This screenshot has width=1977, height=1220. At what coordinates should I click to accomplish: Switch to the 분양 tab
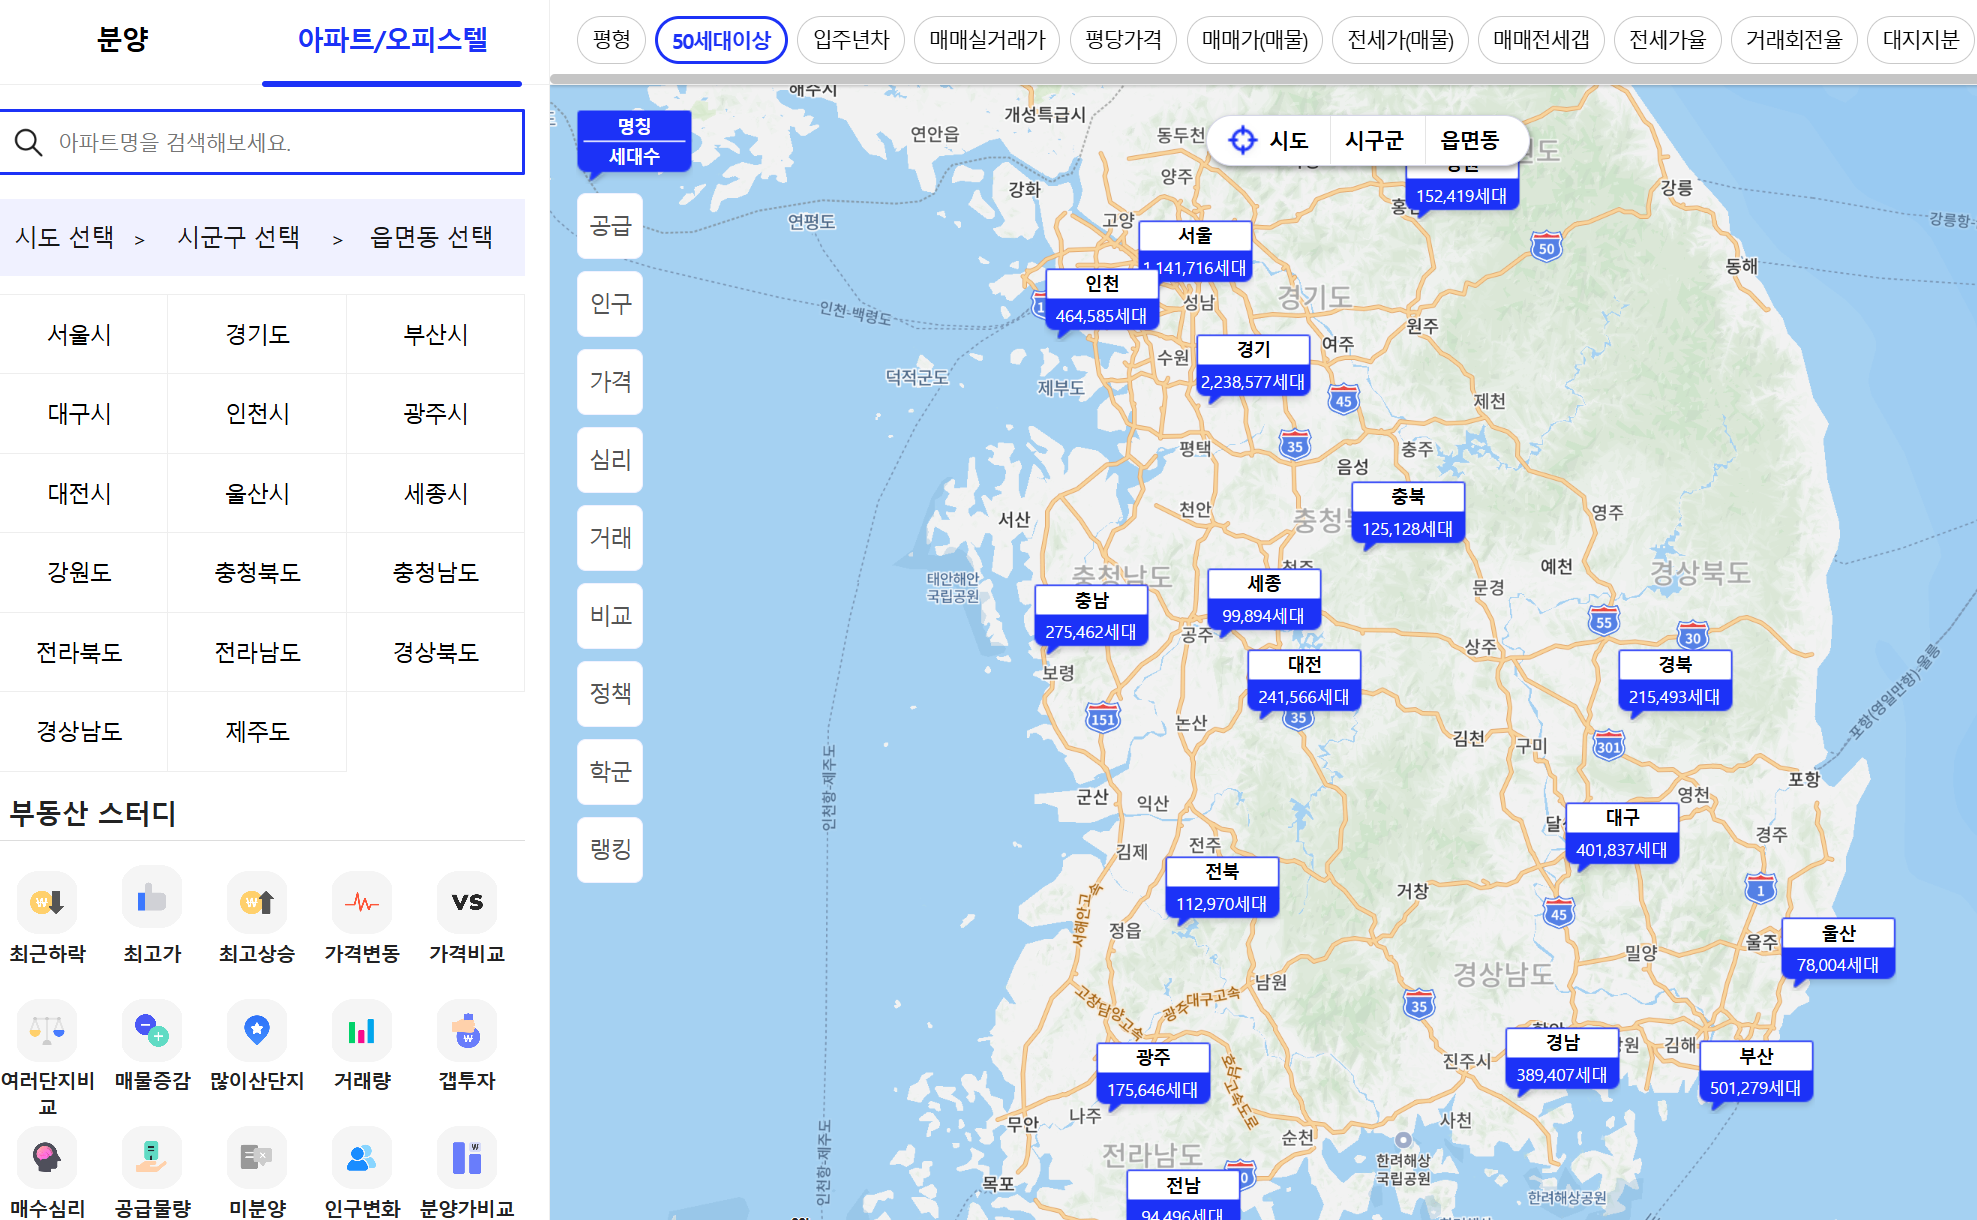[122, 40]
